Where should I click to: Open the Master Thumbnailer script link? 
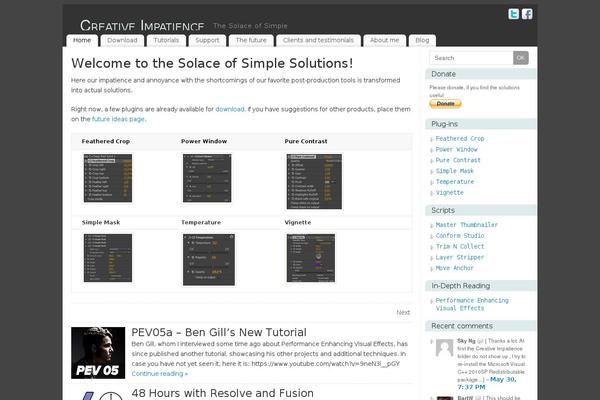[x=467, y=225]
